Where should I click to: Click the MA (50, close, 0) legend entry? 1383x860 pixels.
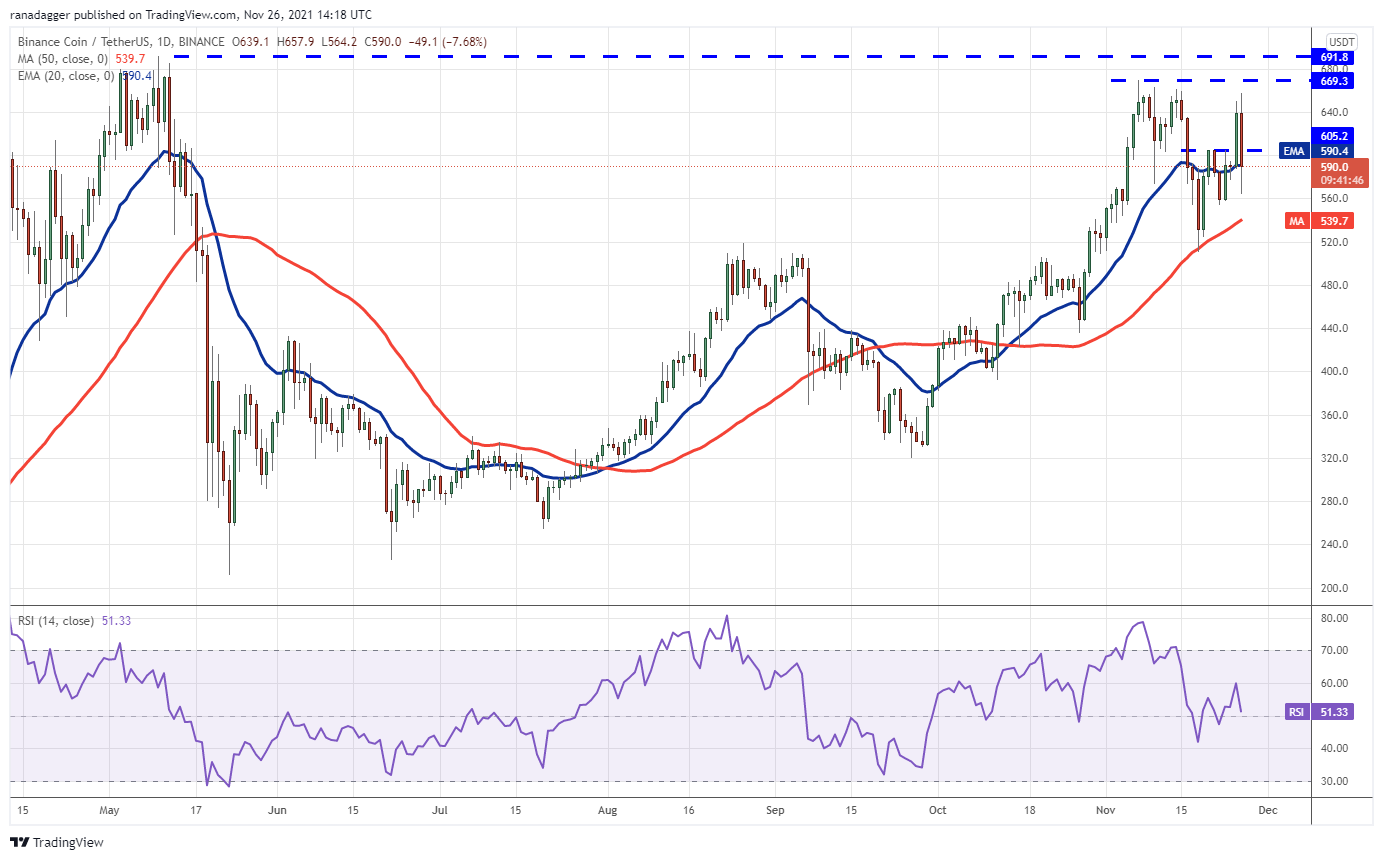point(63,59)
